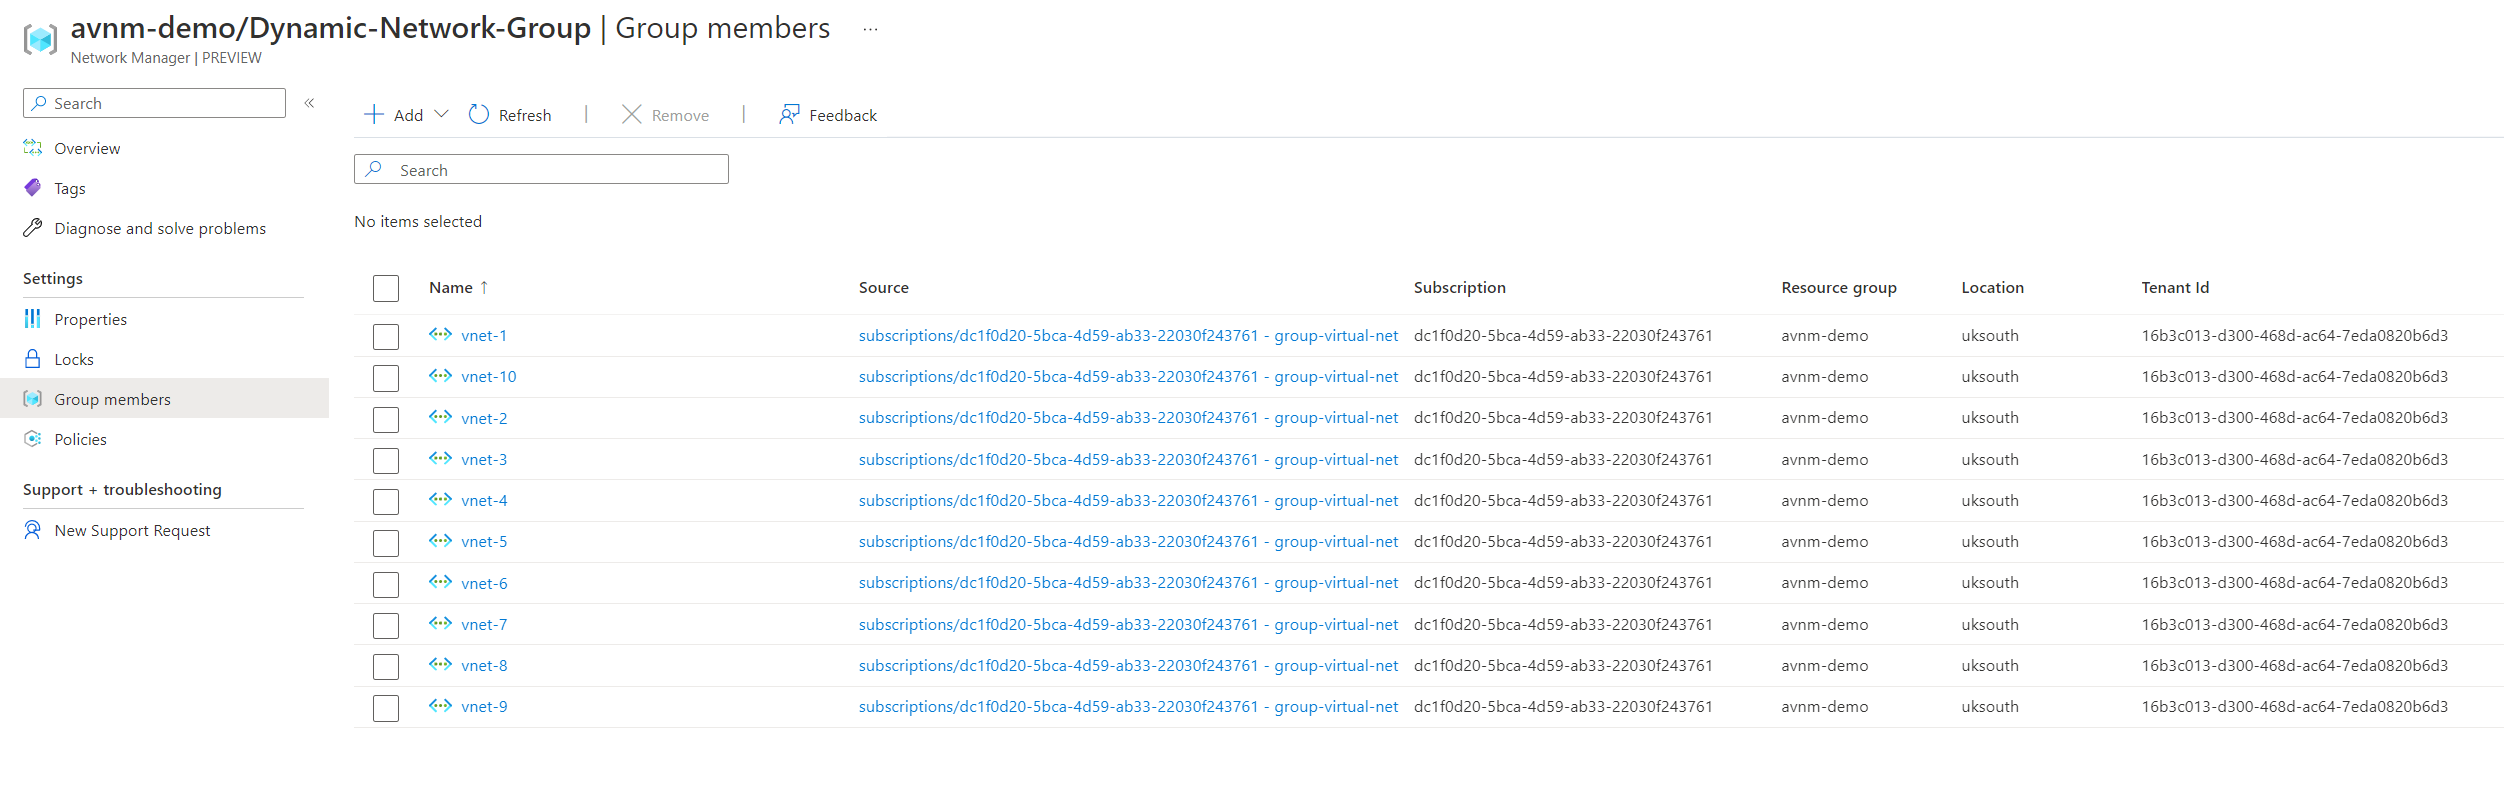Open the vnet-6 link
Viewport: 2504px width, 803px height.
(x=484, y=583)
